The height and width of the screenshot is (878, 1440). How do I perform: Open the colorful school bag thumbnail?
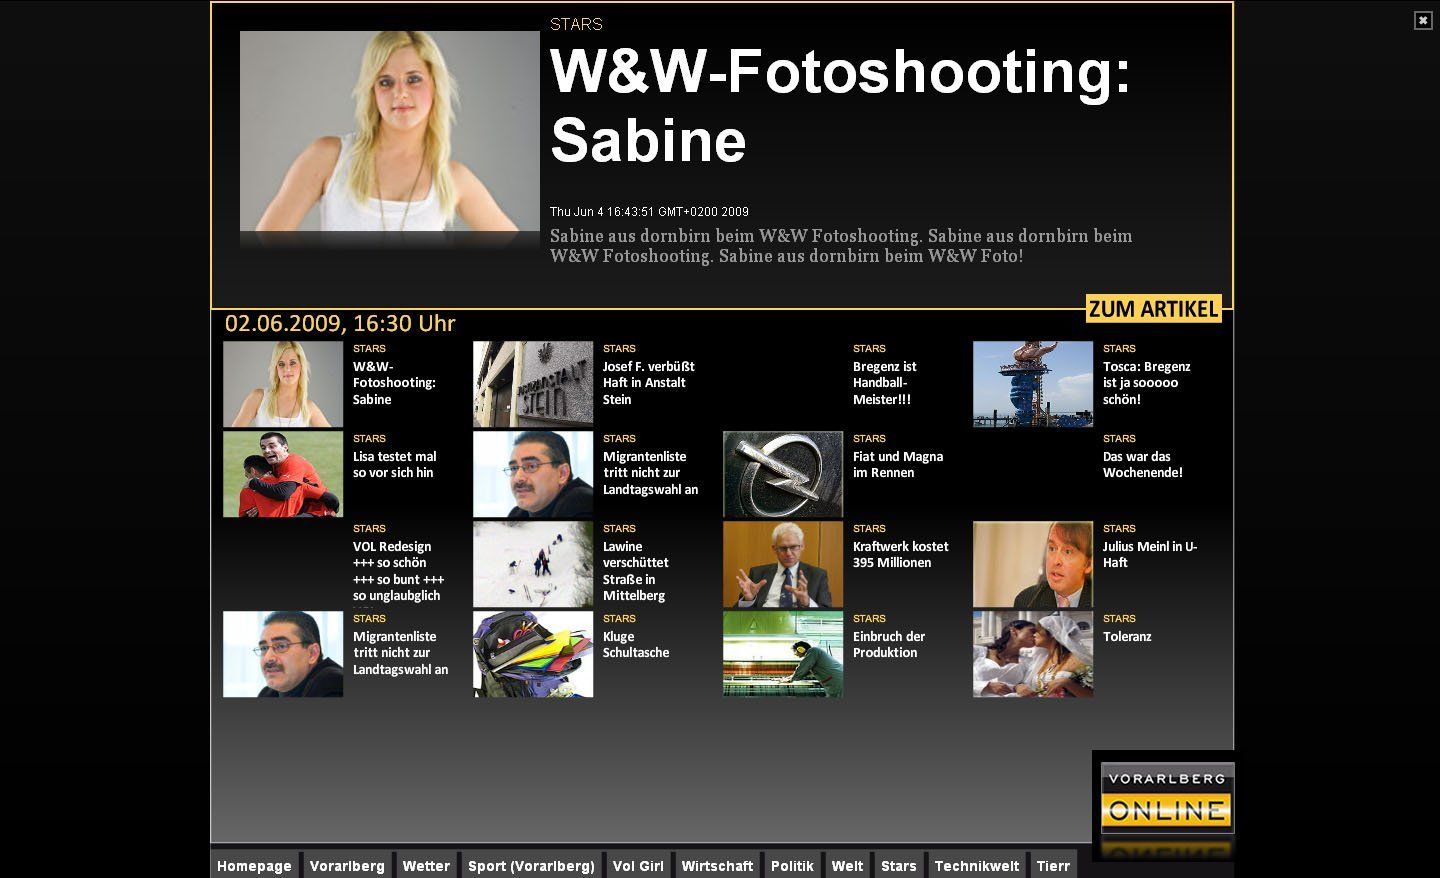tap(533, 654)
